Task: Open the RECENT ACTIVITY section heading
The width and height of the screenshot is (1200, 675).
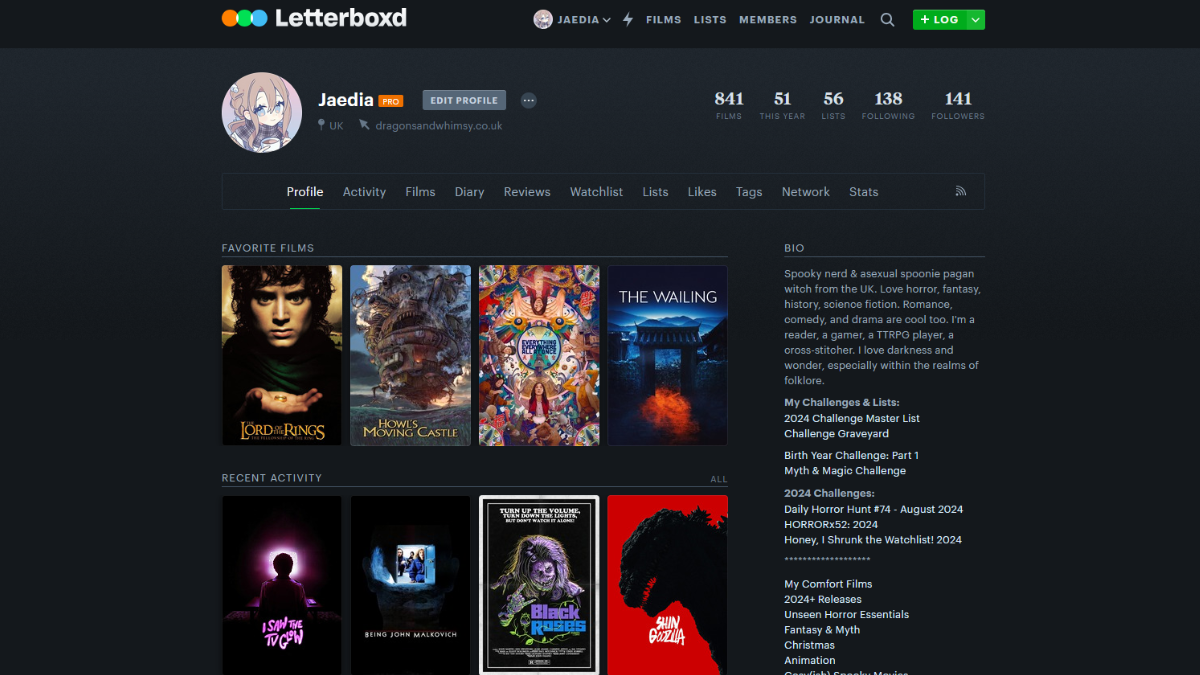Action: pos(272,478)
